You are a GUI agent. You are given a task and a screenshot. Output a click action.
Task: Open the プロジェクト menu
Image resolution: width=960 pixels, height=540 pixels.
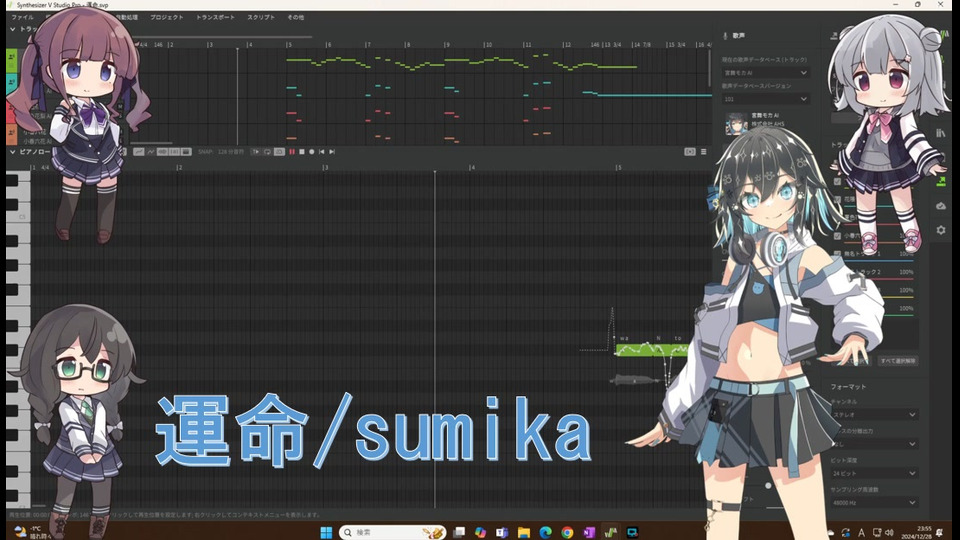point(167,17)
